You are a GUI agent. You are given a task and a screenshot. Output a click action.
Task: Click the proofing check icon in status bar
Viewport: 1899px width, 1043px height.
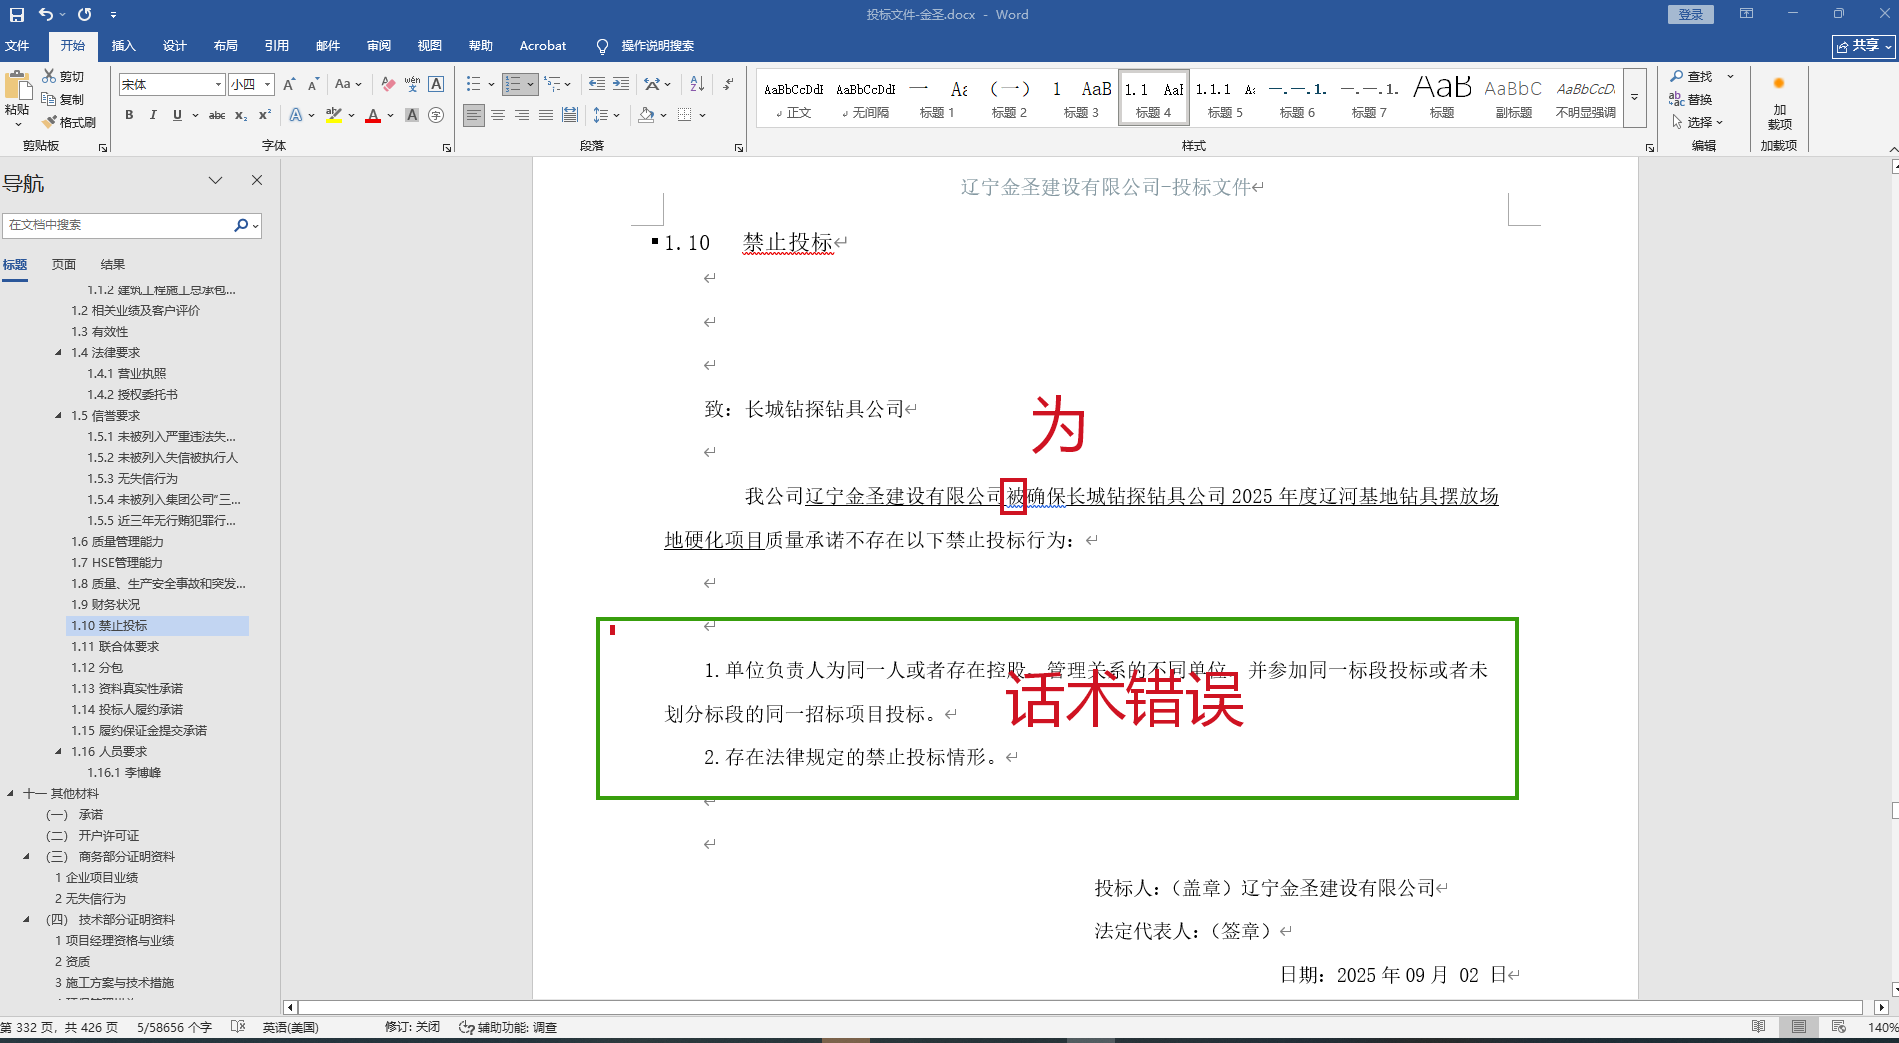(238, 1027)
